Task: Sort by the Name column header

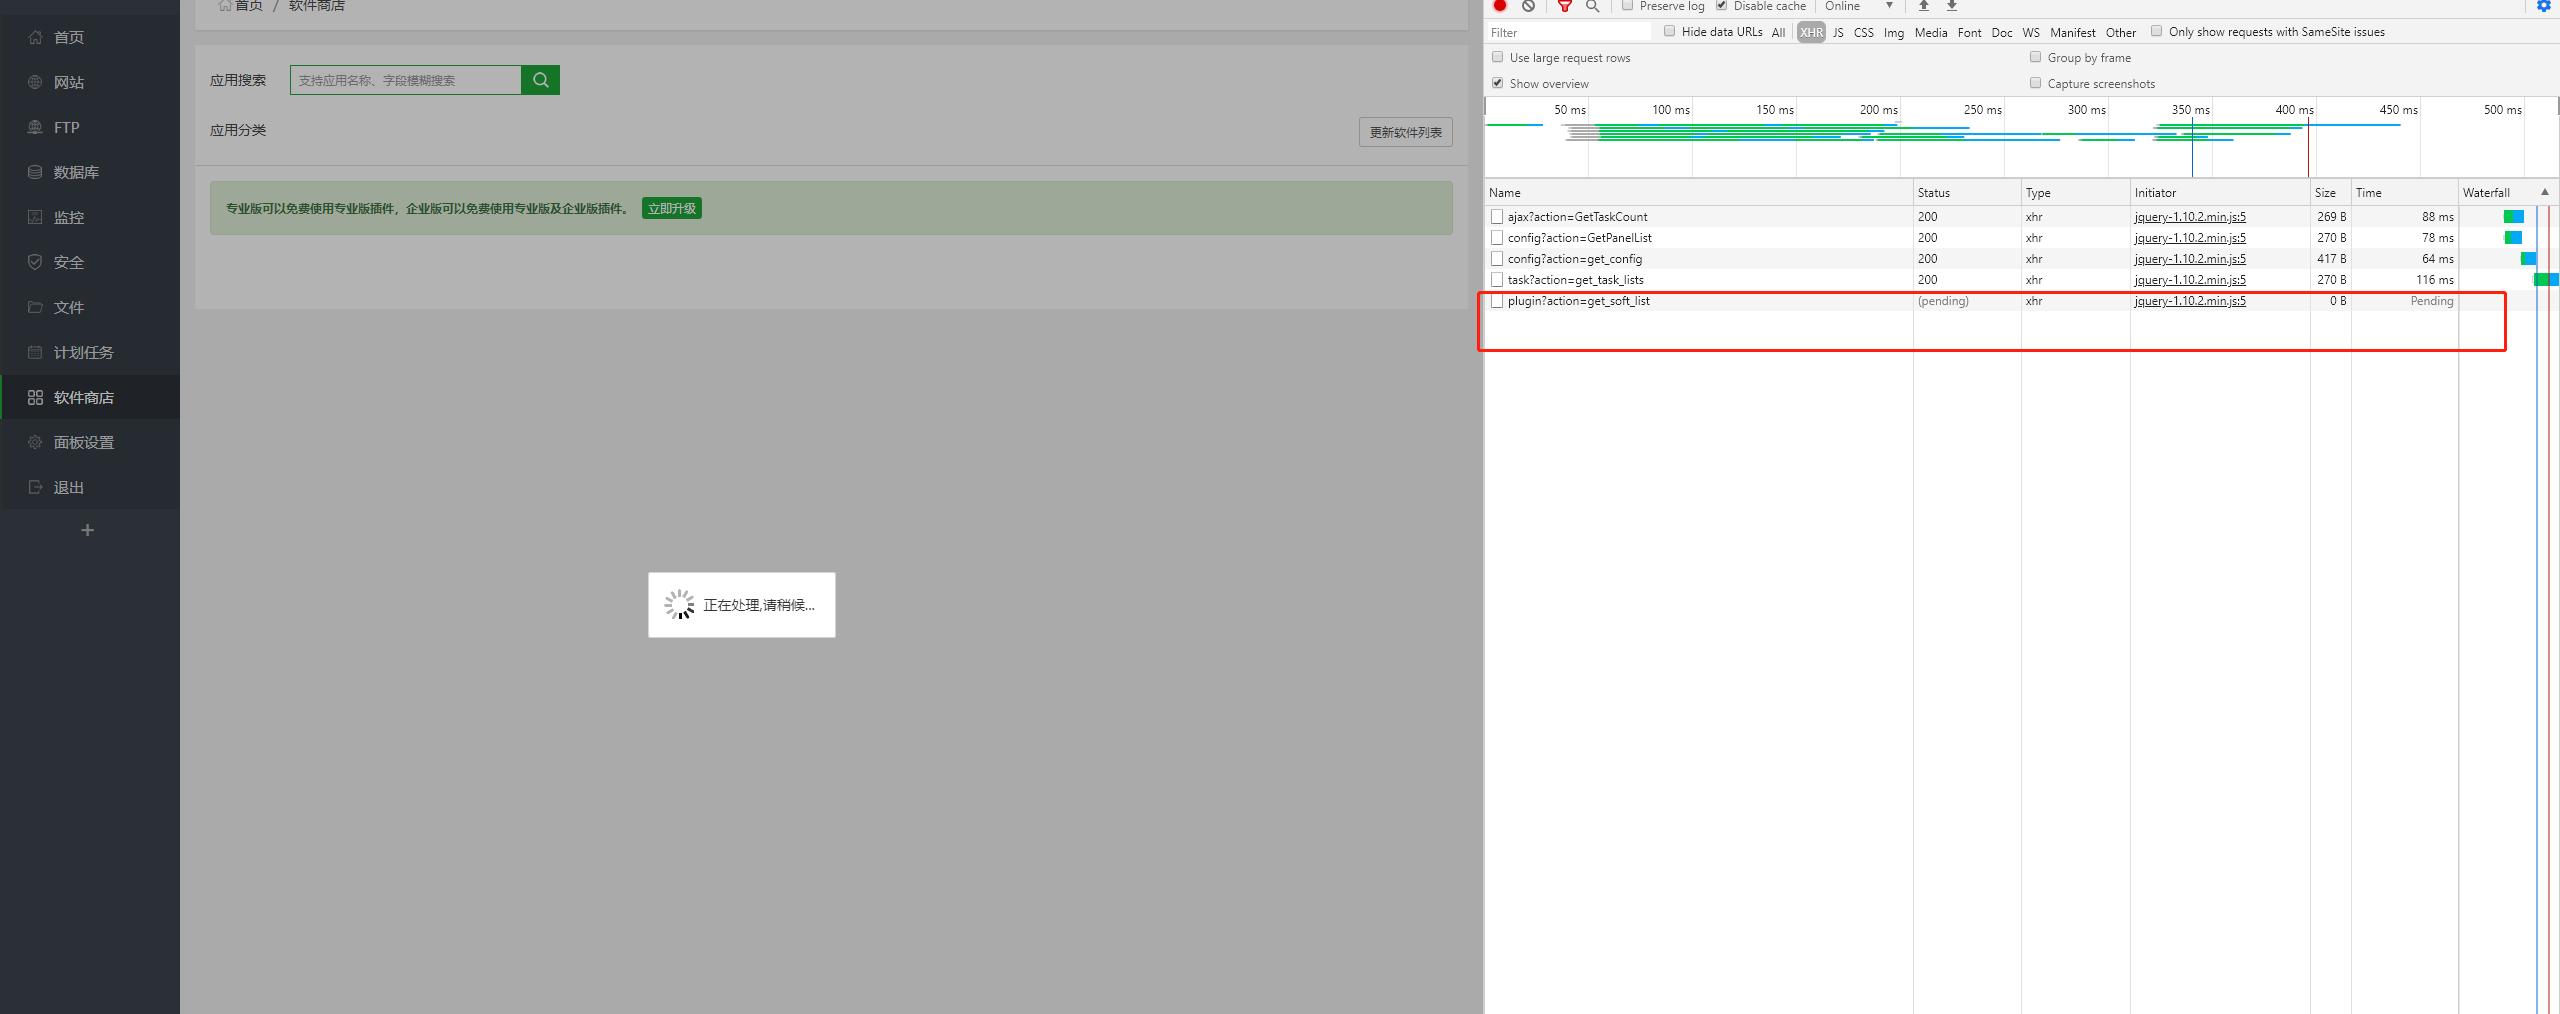Action: (1698, 192)
